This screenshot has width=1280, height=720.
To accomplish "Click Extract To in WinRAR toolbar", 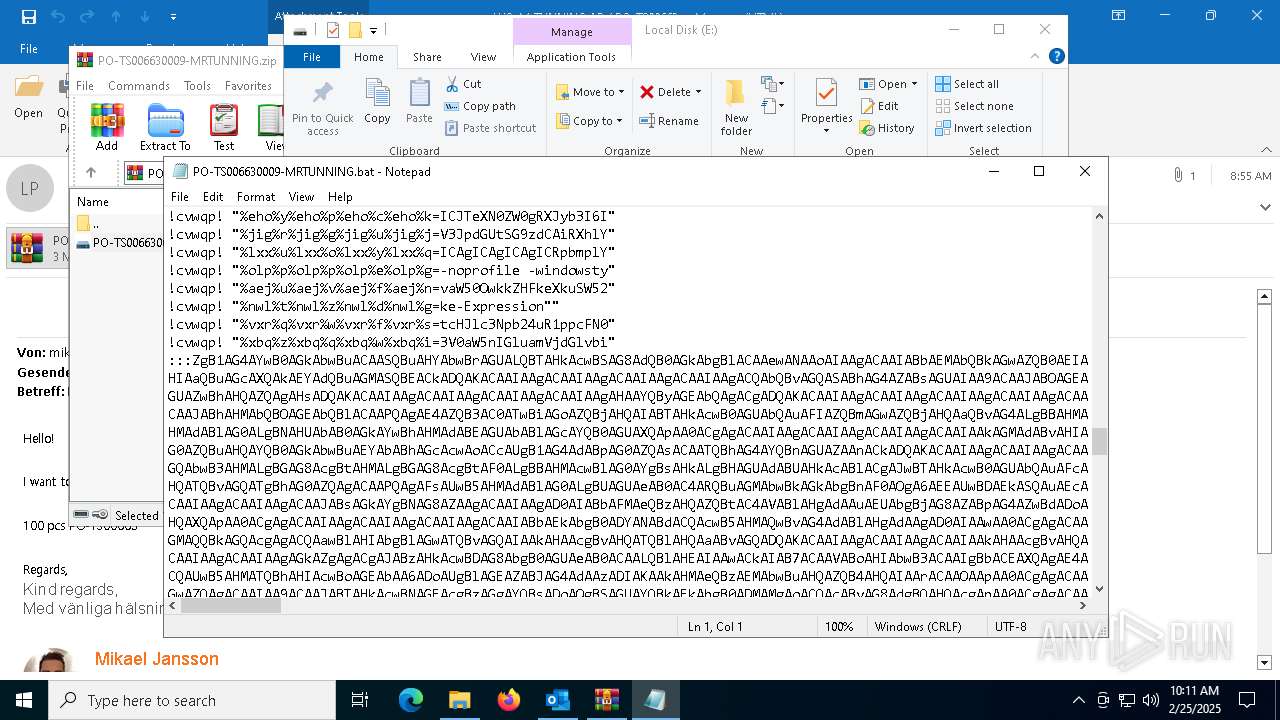I will 165,128.
